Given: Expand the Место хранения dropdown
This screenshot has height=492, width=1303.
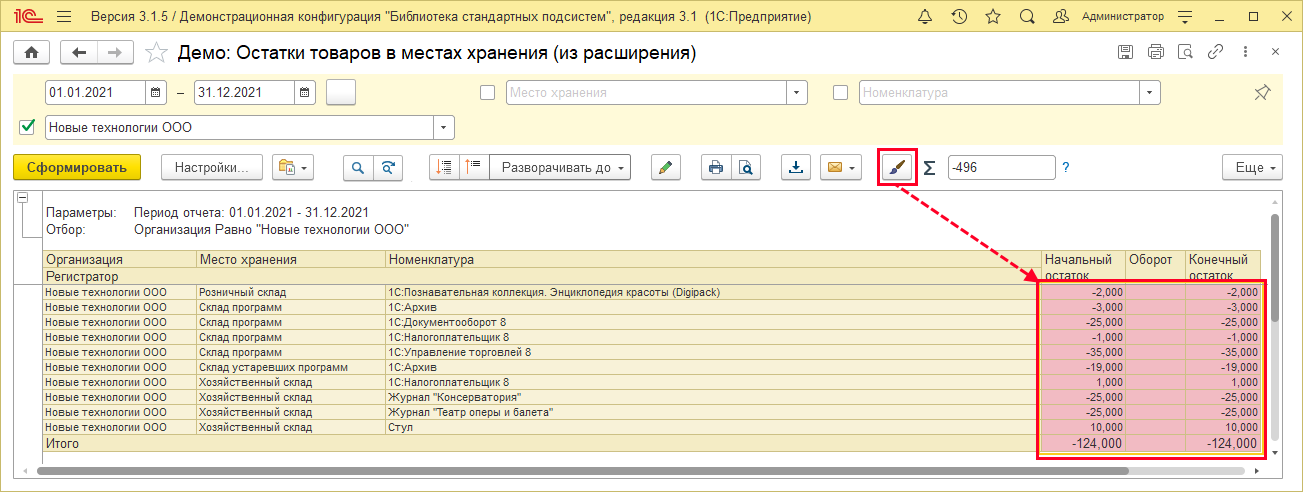Looking at the screenshot, I should 797,92.
